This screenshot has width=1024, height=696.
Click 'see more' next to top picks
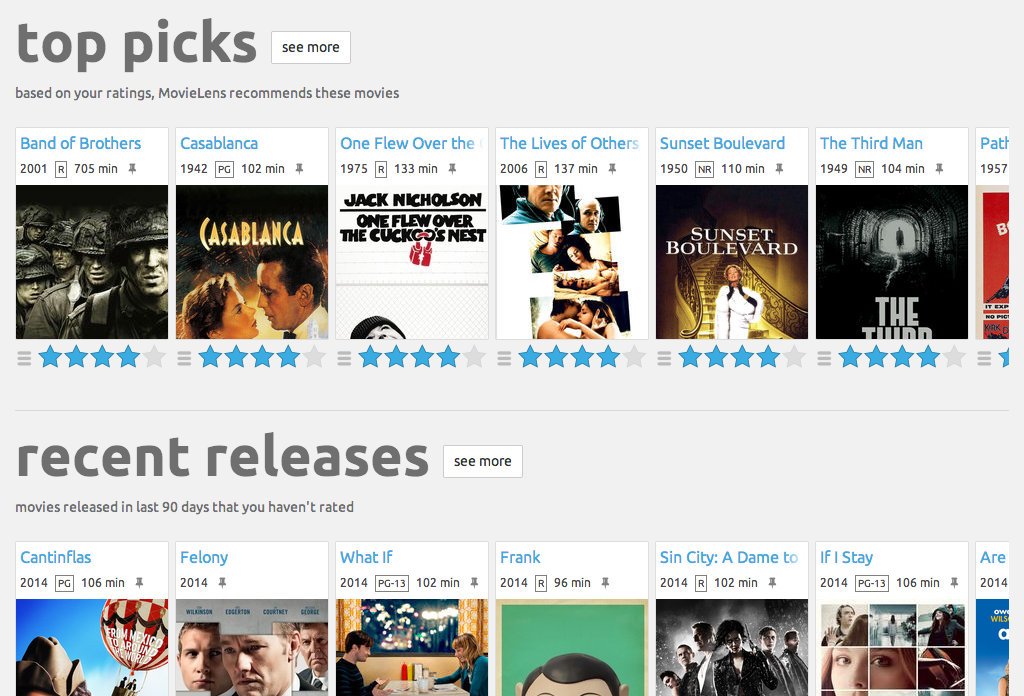(x=310, y=47)
